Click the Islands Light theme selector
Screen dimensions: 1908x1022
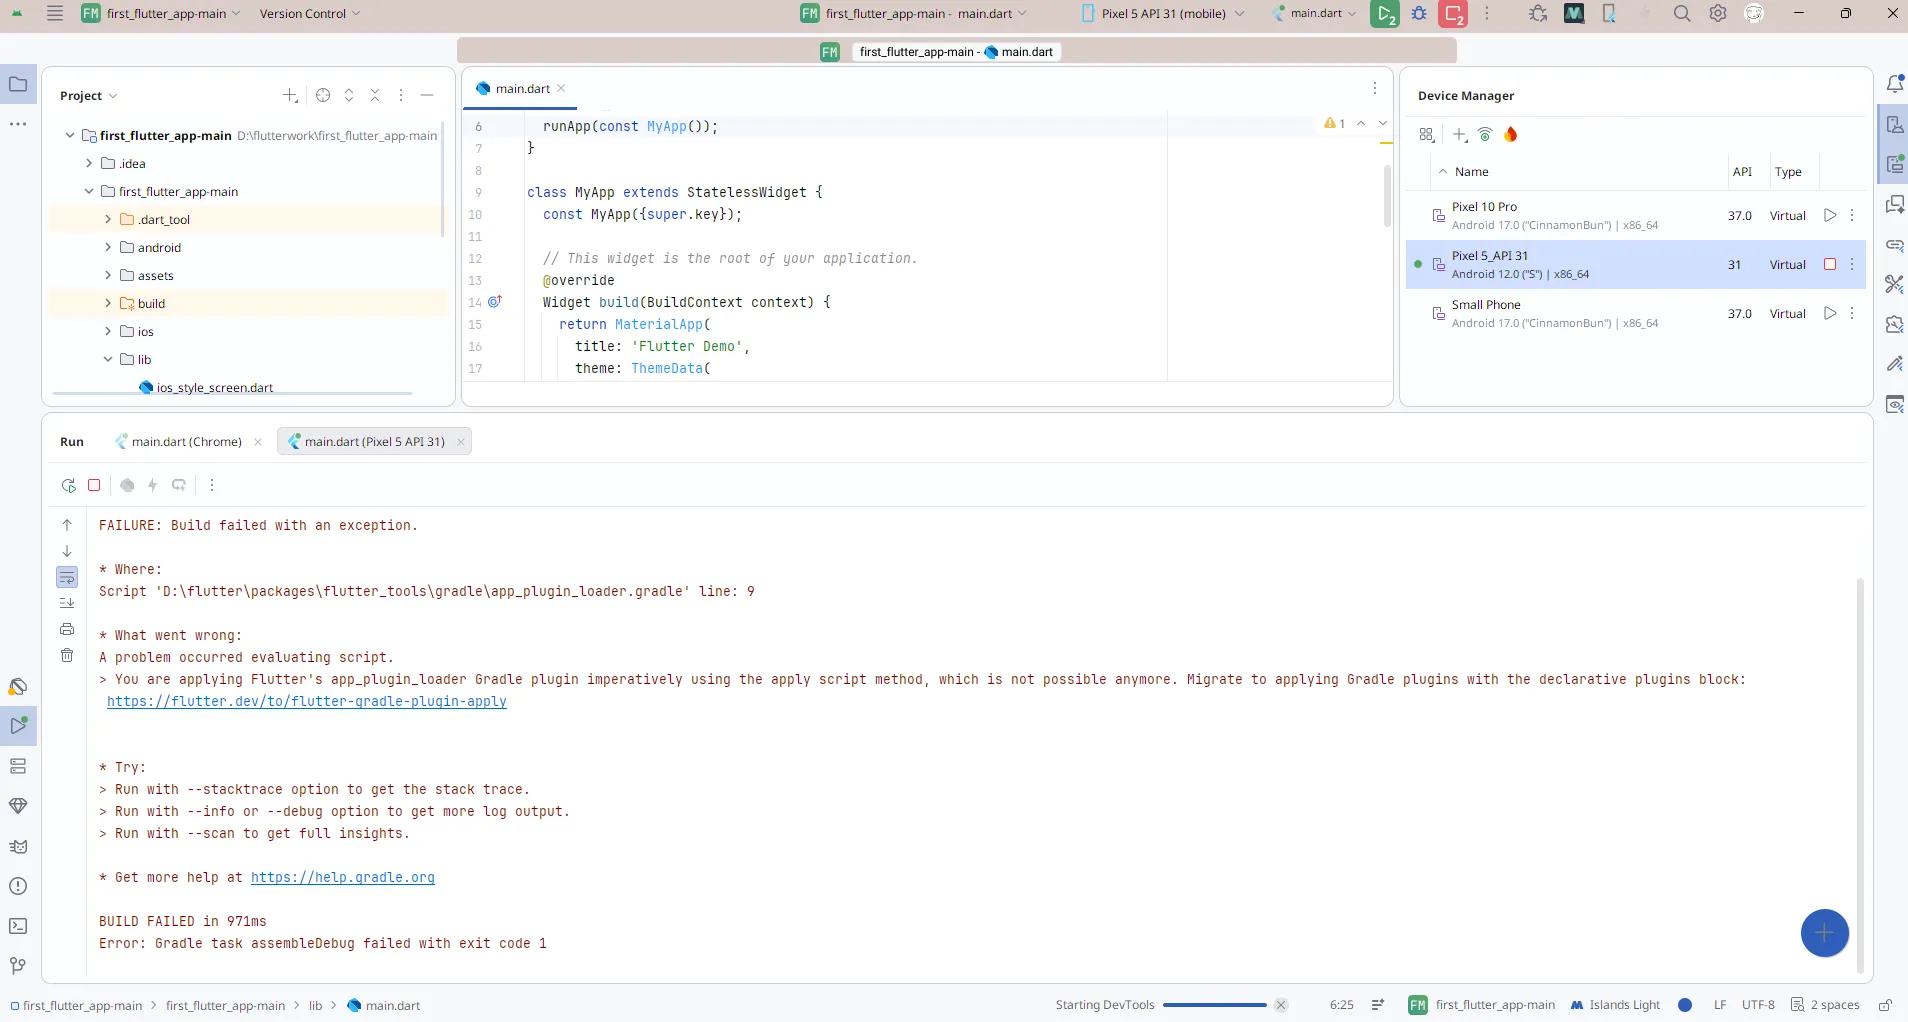[1615, 1005]
